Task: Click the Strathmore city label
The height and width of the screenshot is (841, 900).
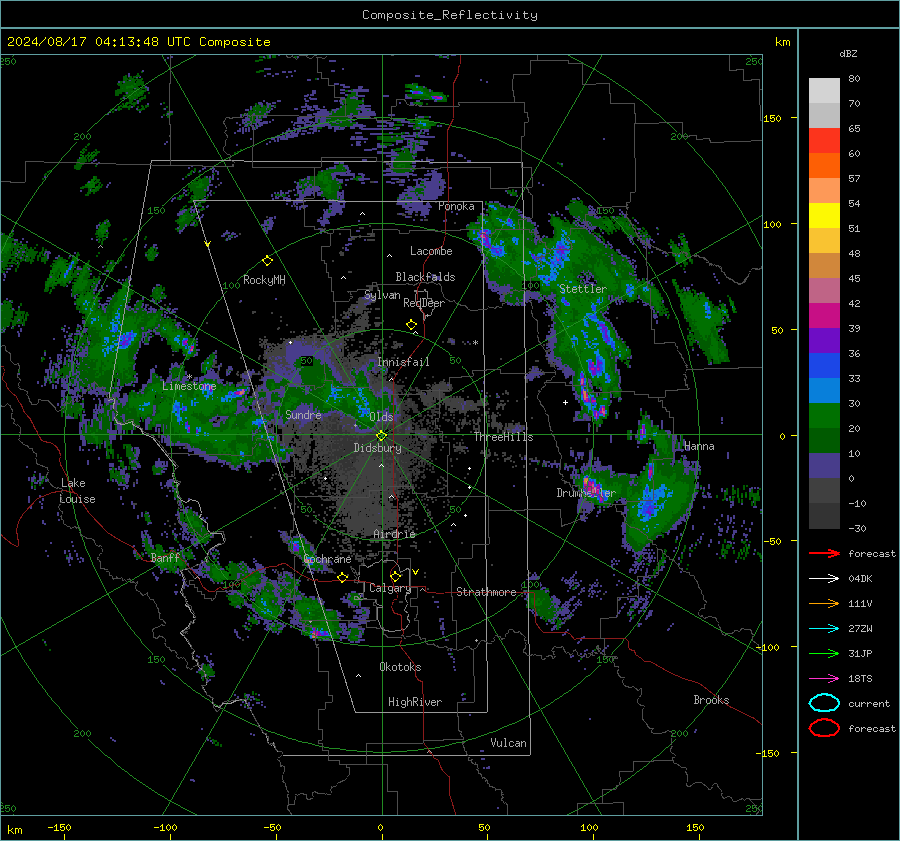Action: pyautogui.click(x=486, y=592)
